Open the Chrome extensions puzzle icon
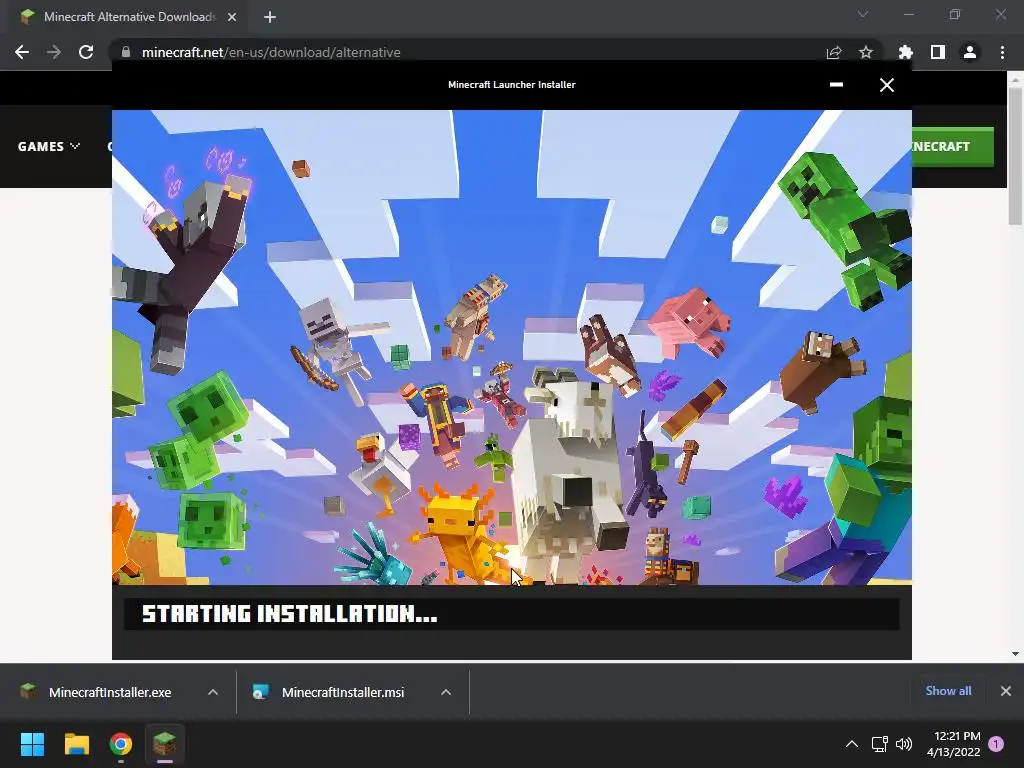1024x768 pixels. point(905,52)
